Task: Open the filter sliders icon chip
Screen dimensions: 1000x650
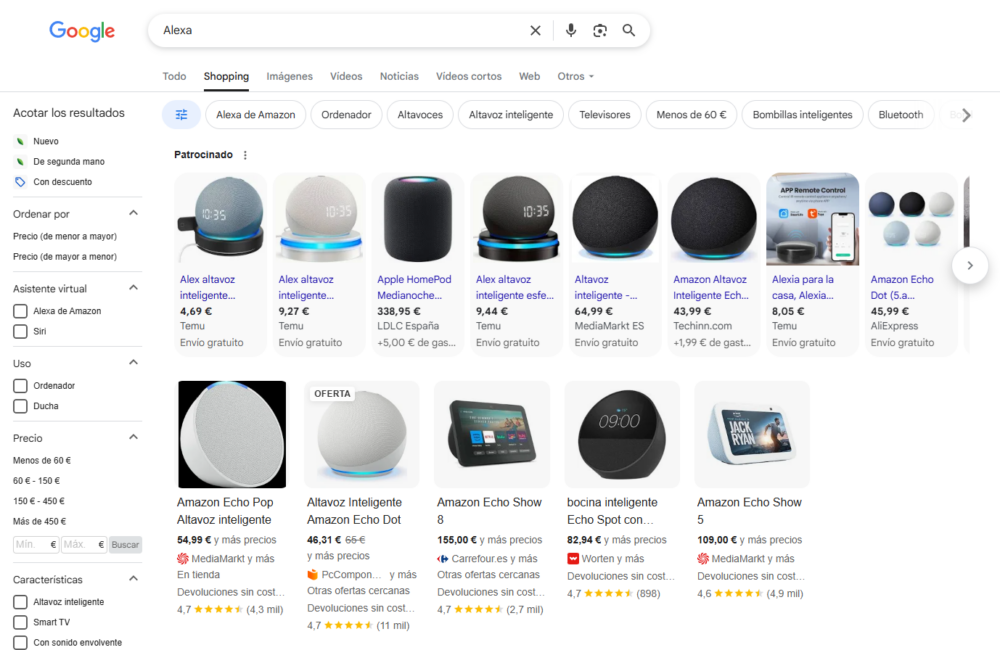Action: [x=182, y=115]
